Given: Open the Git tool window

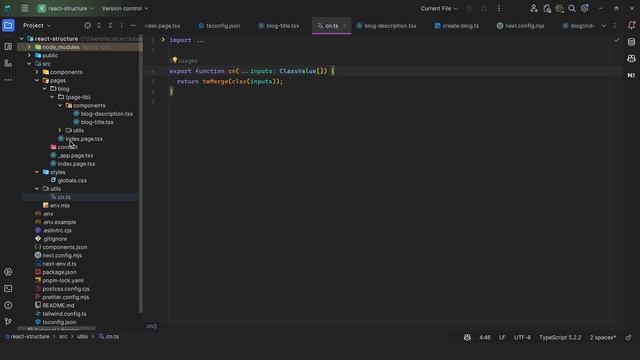Looking at the screenshot, I should tap(8, 322).
